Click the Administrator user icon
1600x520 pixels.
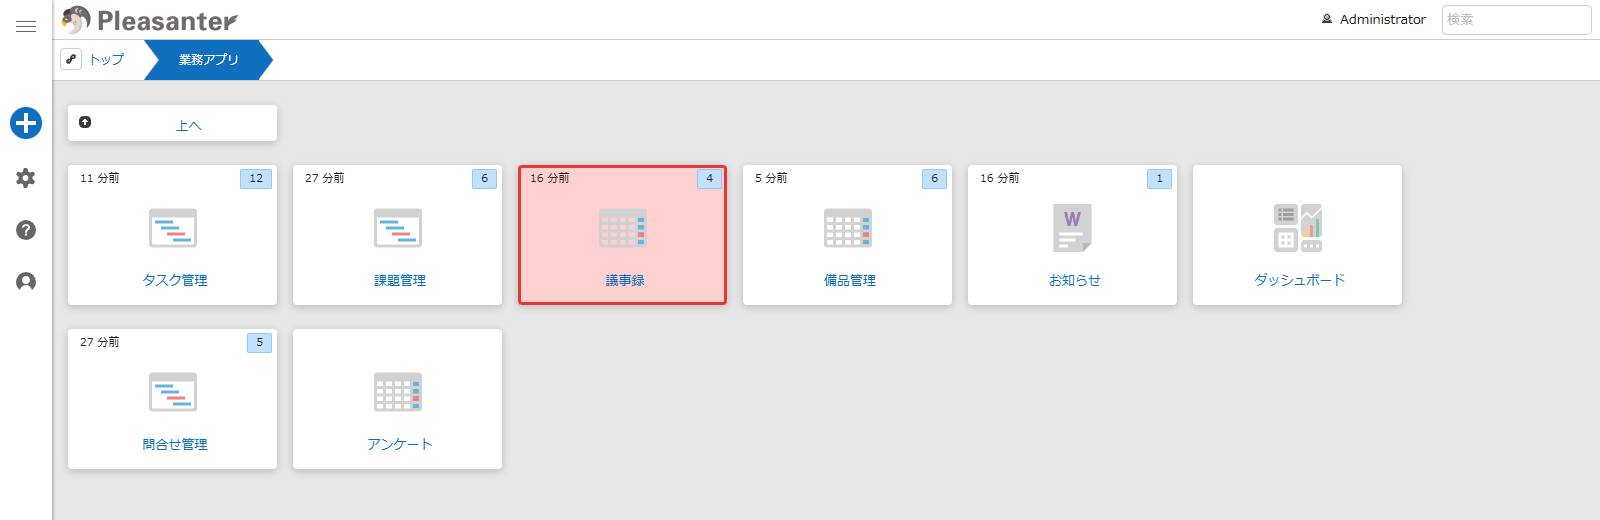[1327, 19]
